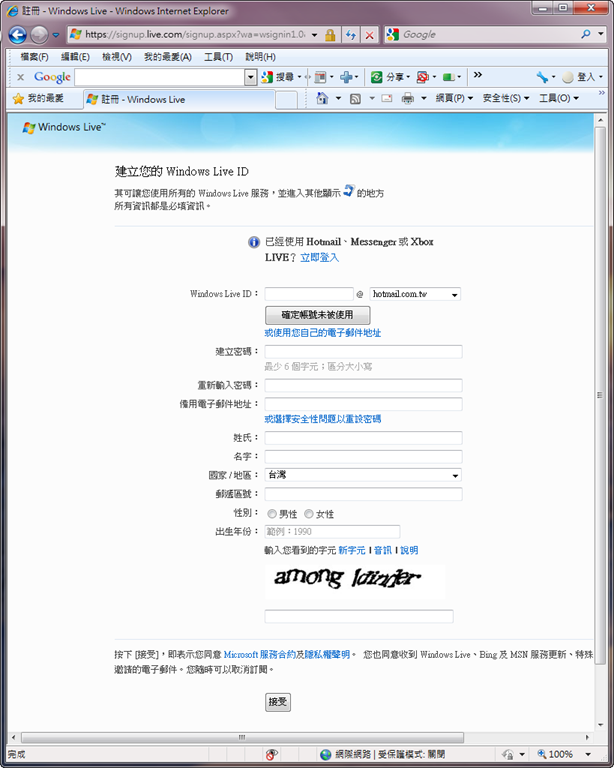The height and width of the screenshot is (768, 614).
Task: Click the 隱私權聲明 privacy statement link
Action: pos(327,655)
